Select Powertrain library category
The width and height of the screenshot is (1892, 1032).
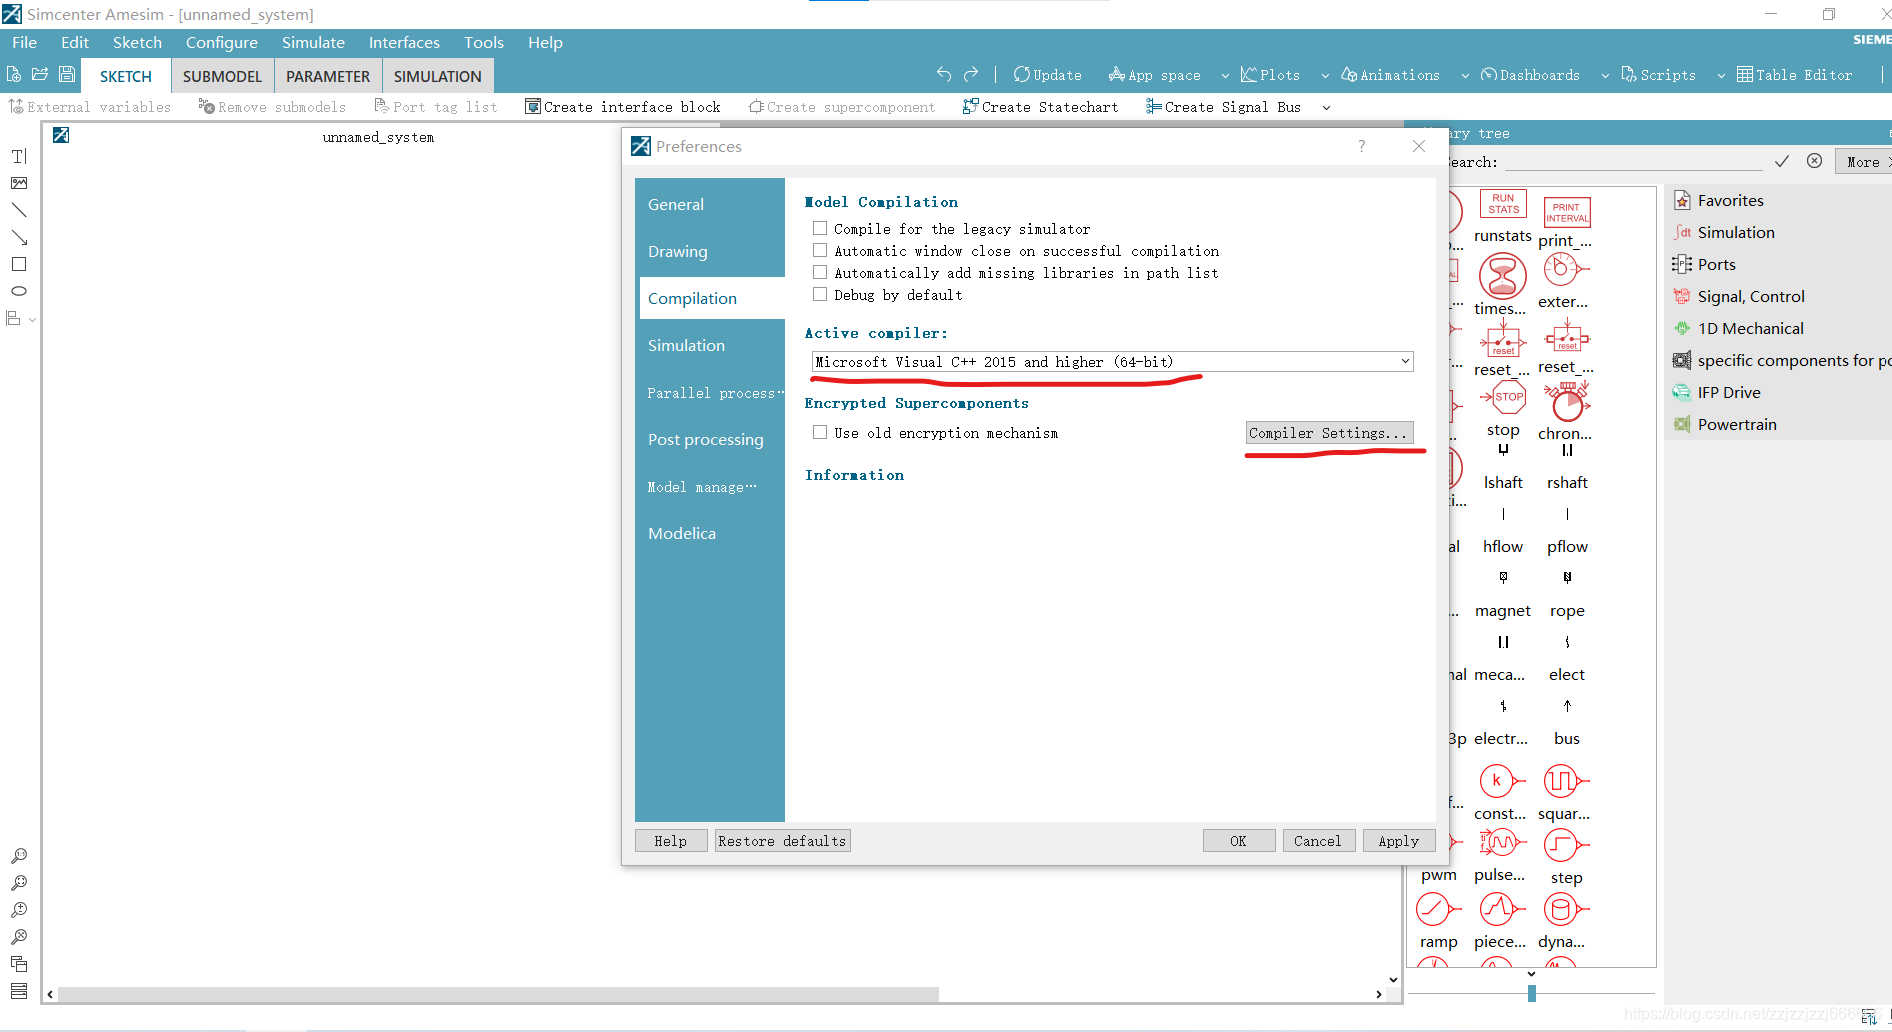1737,424
